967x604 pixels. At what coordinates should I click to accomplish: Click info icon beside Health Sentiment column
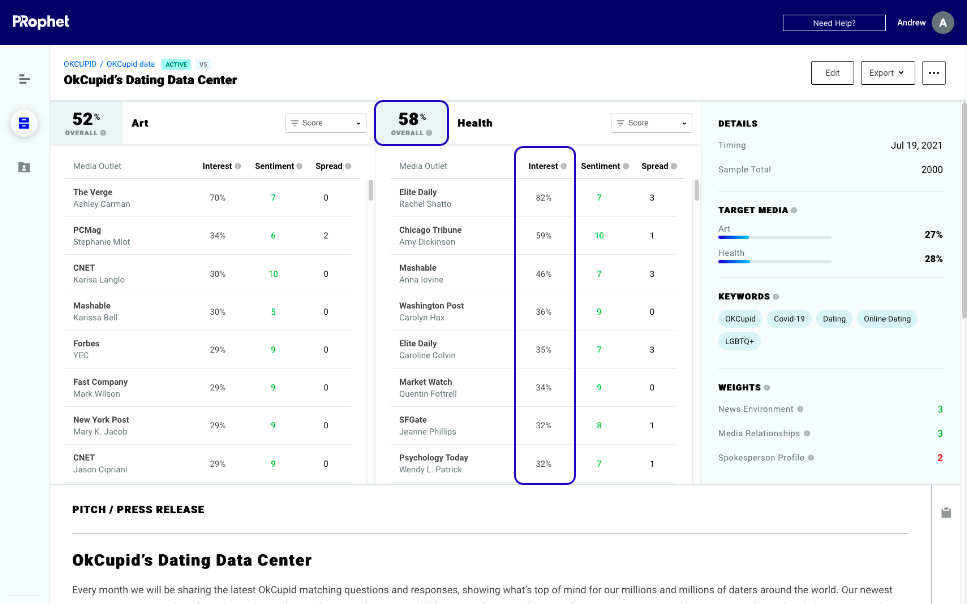click(626, 166)
